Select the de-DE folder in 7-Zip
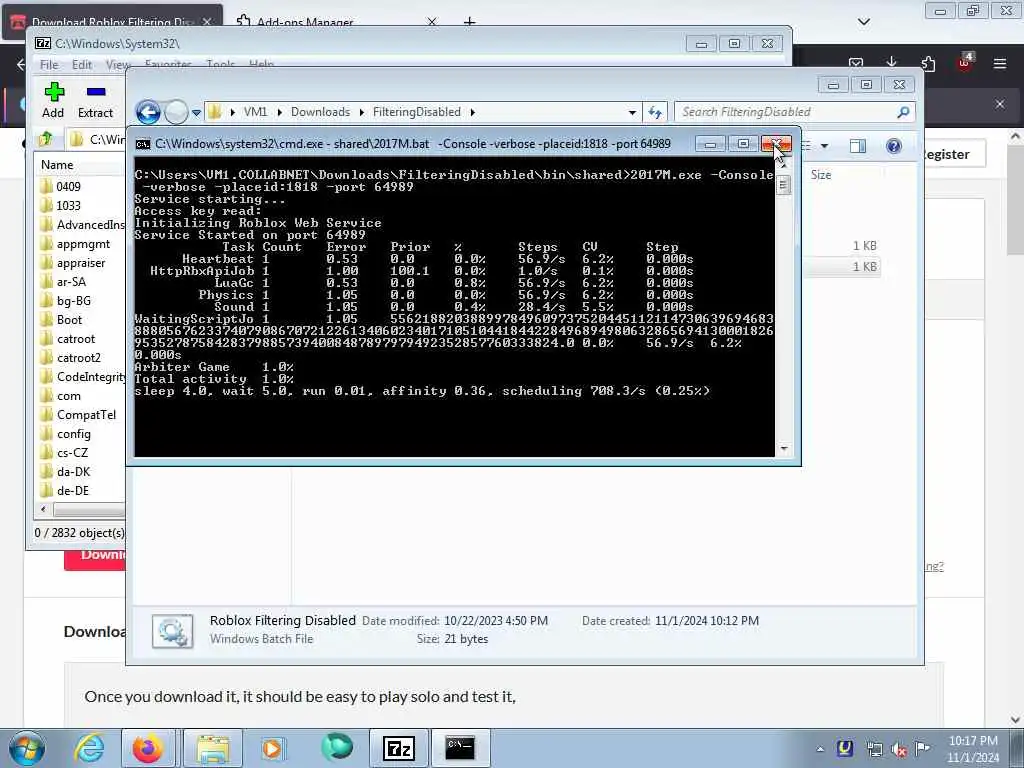Image resolution: width=1024 pixels, height=768 pixels. click(72, 491)
